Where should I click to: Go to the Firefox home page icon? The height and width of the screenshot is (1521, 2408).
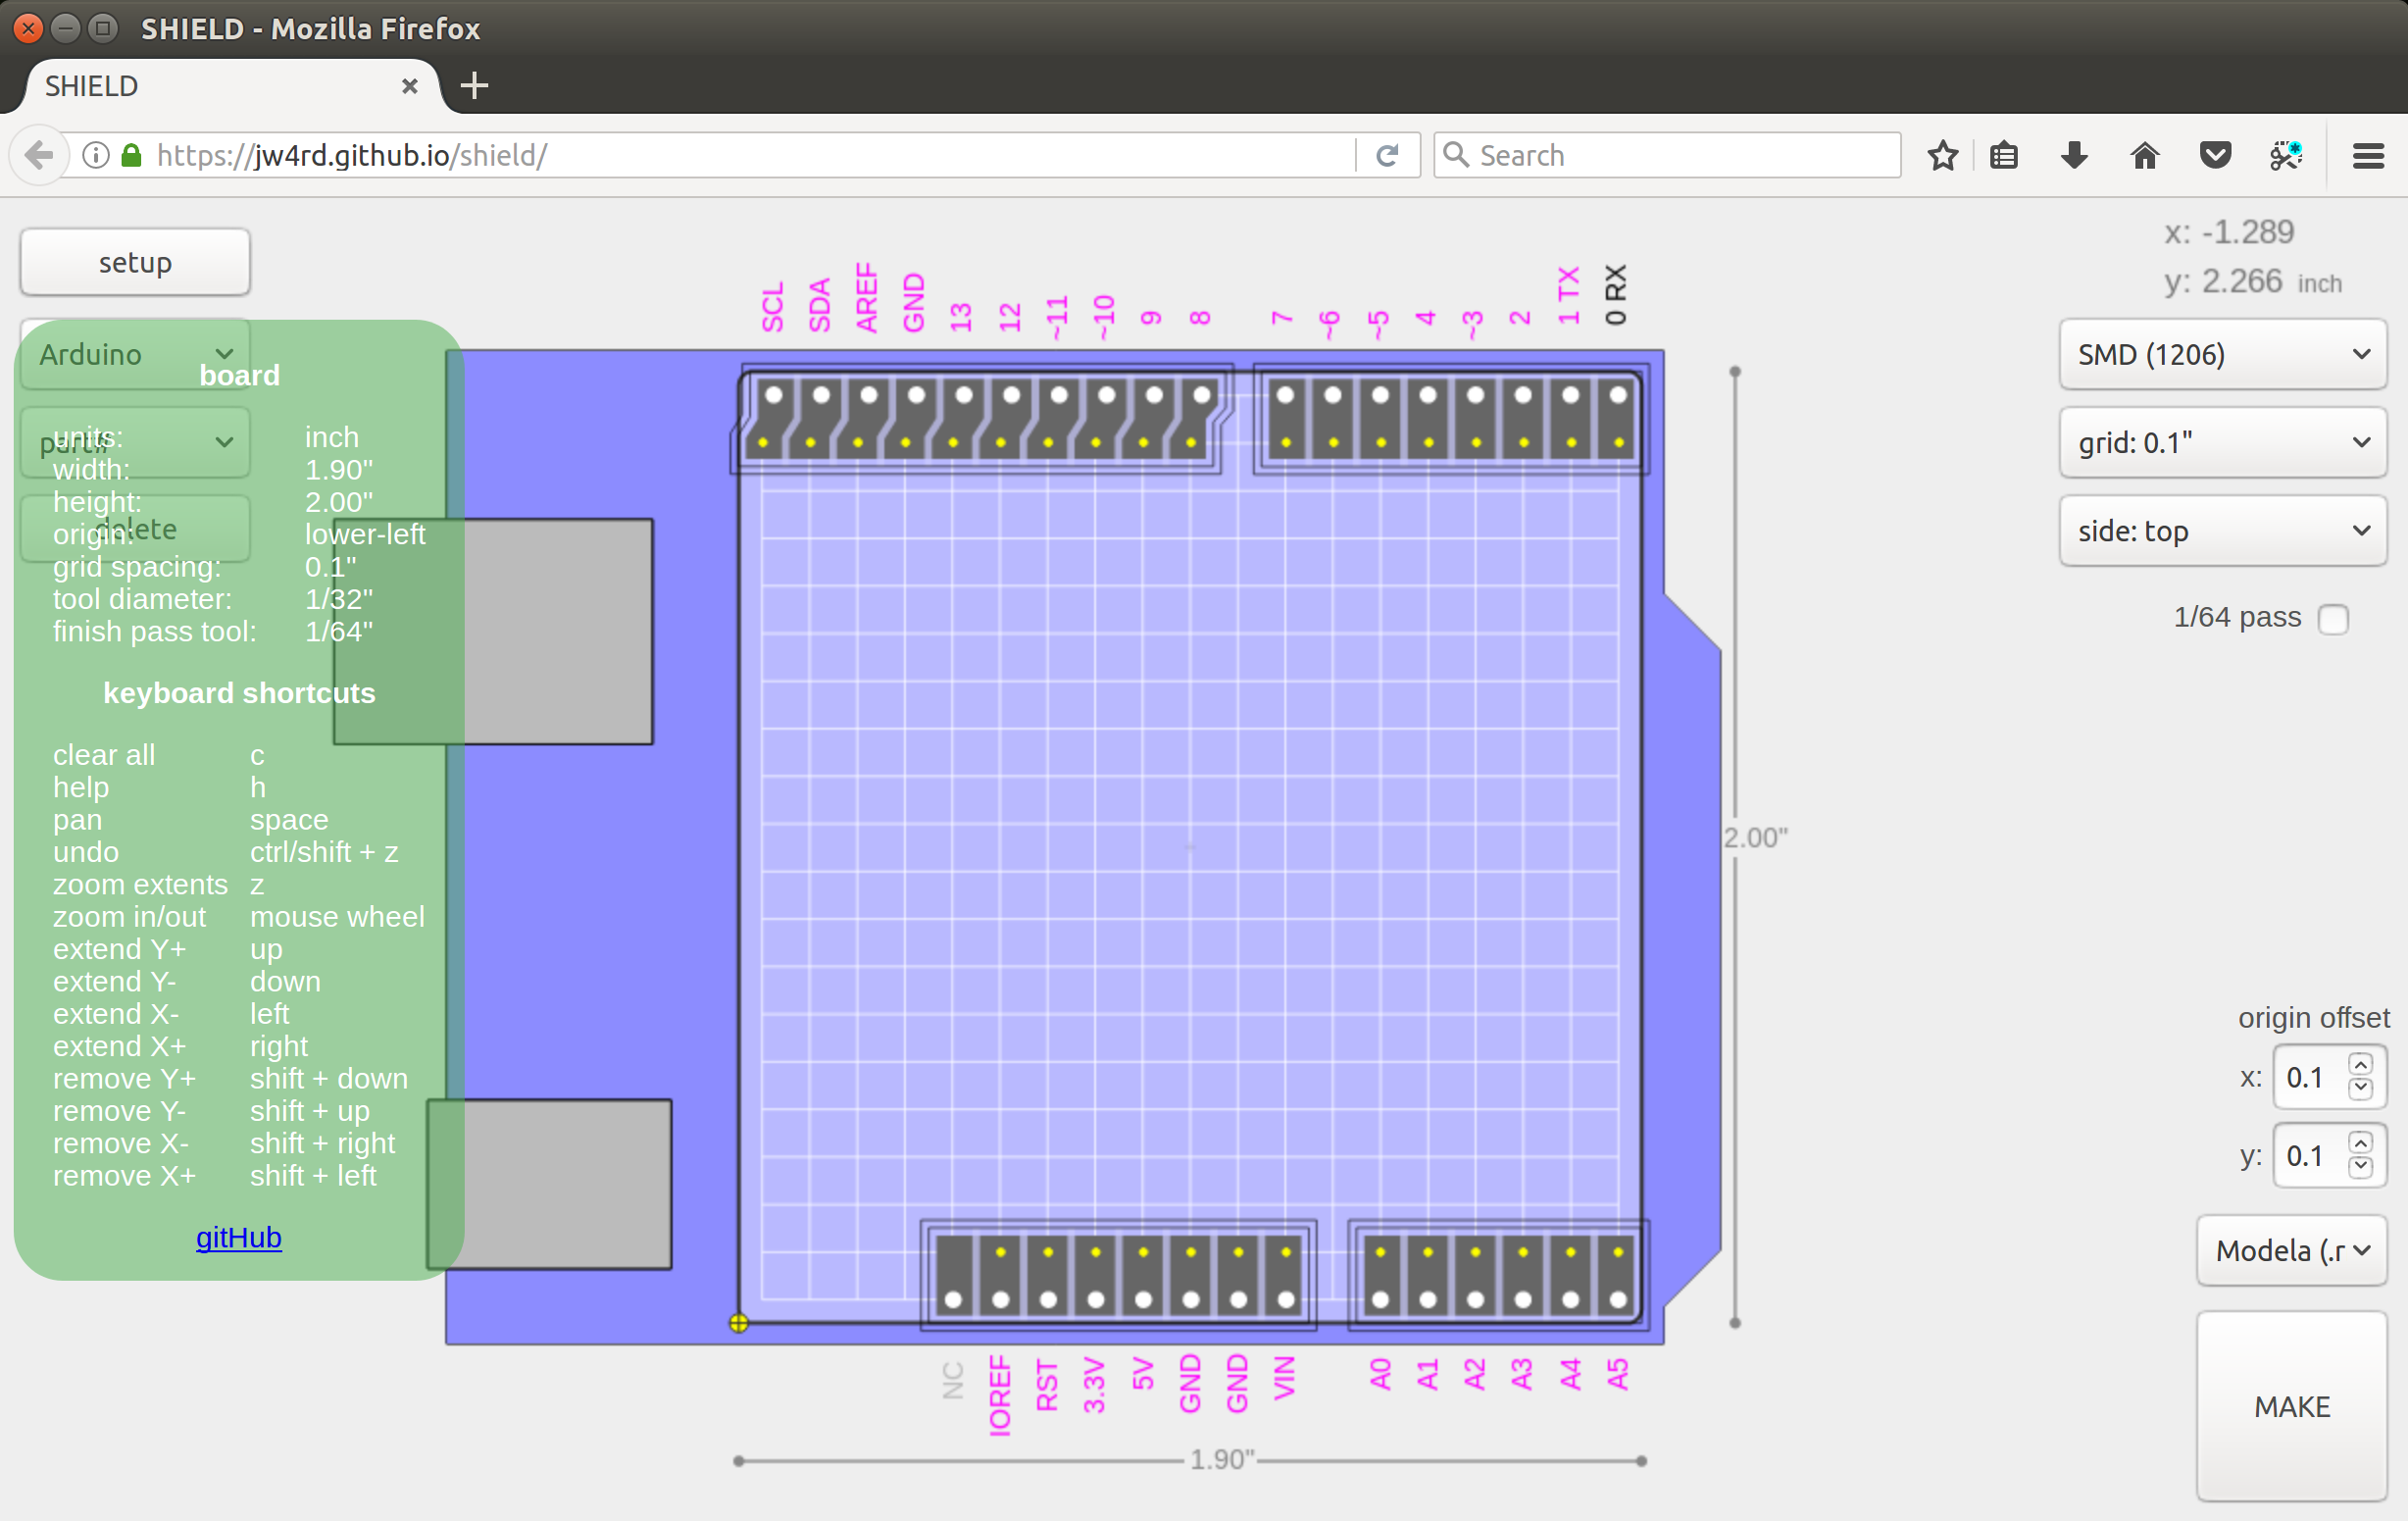(2144, 155)
